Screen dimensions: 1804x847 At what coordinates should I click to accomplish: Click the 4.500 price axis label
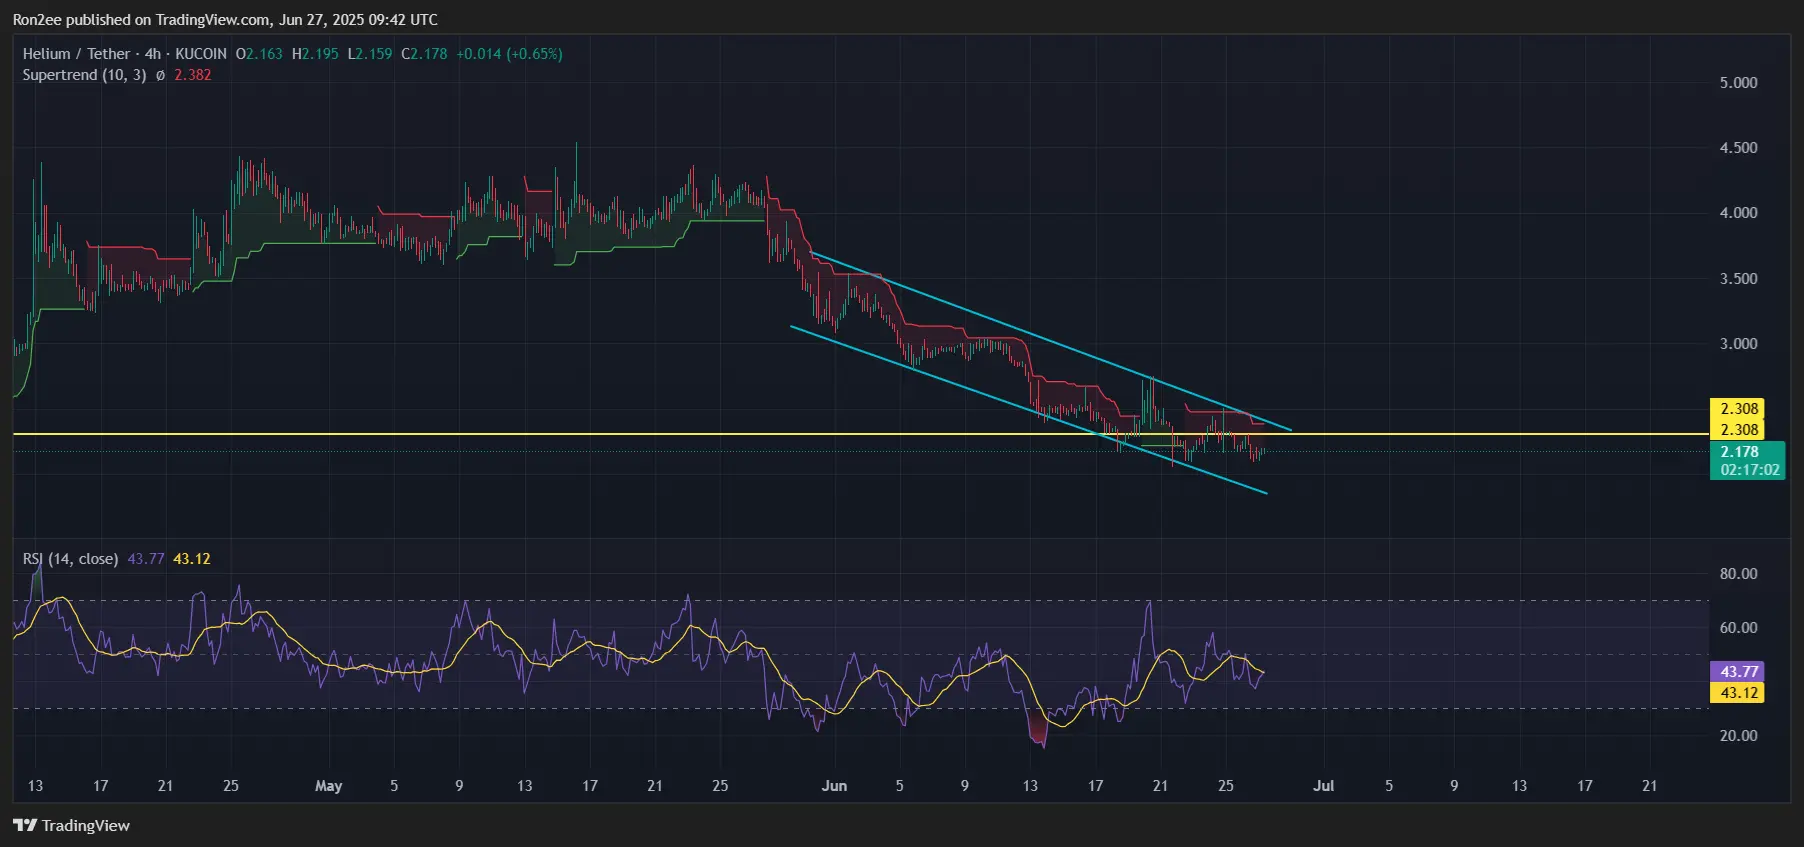[1738, 148]
